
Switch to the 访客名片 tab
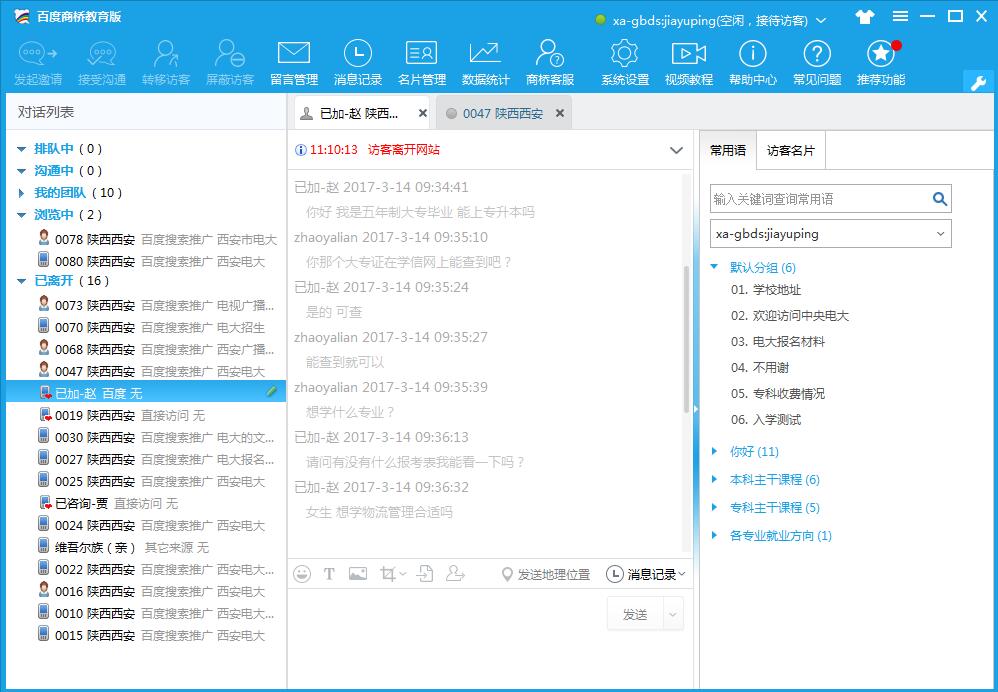tap(790, 151)
